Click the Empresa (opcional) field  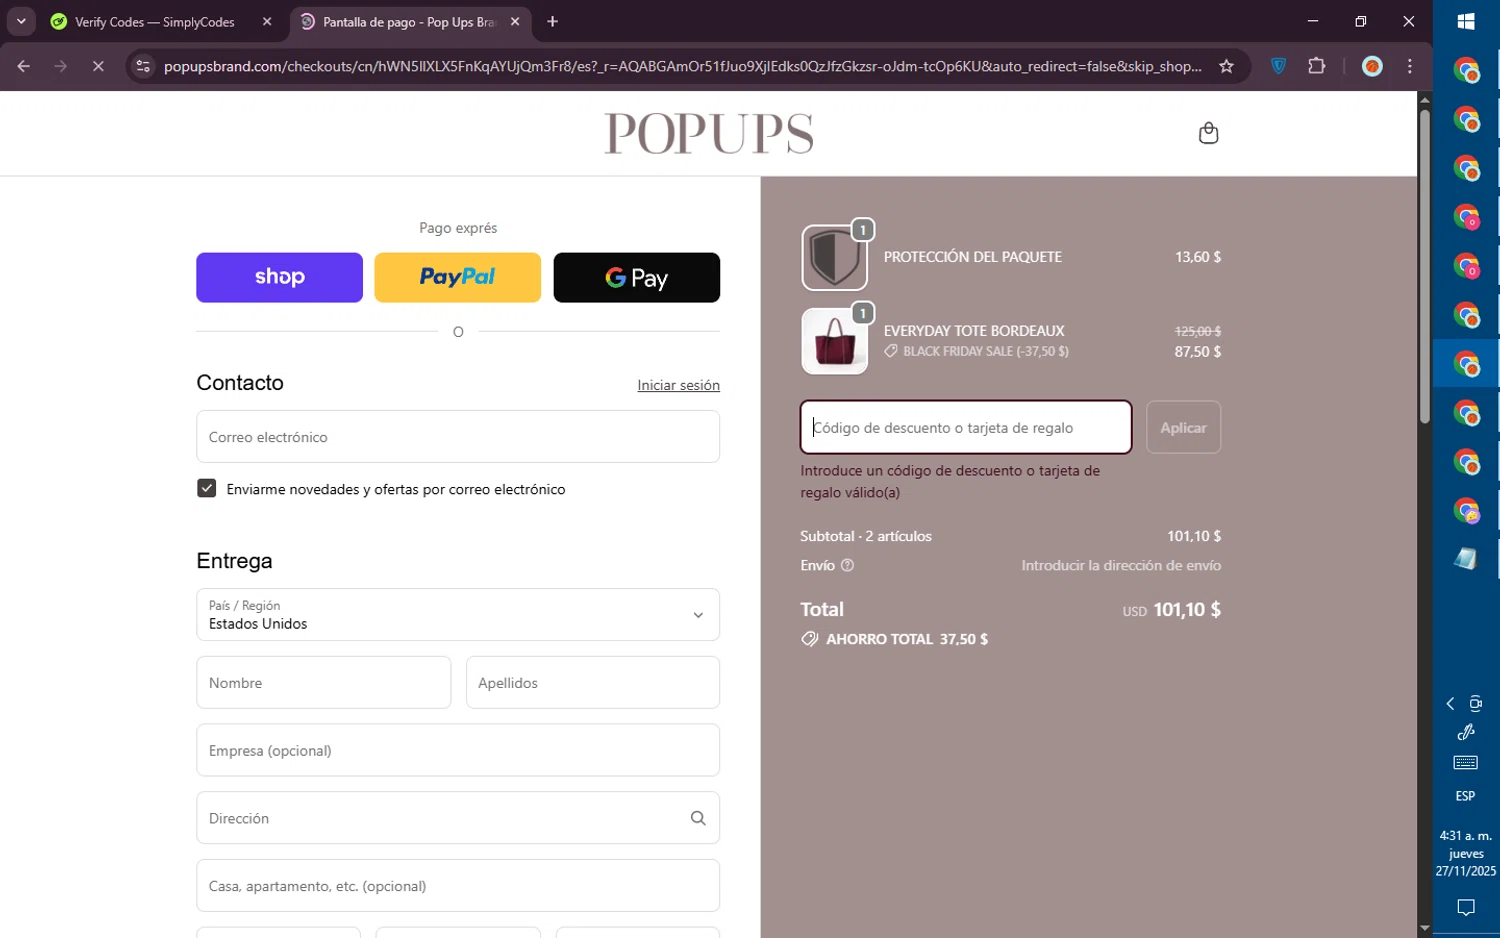coord(458,750)
